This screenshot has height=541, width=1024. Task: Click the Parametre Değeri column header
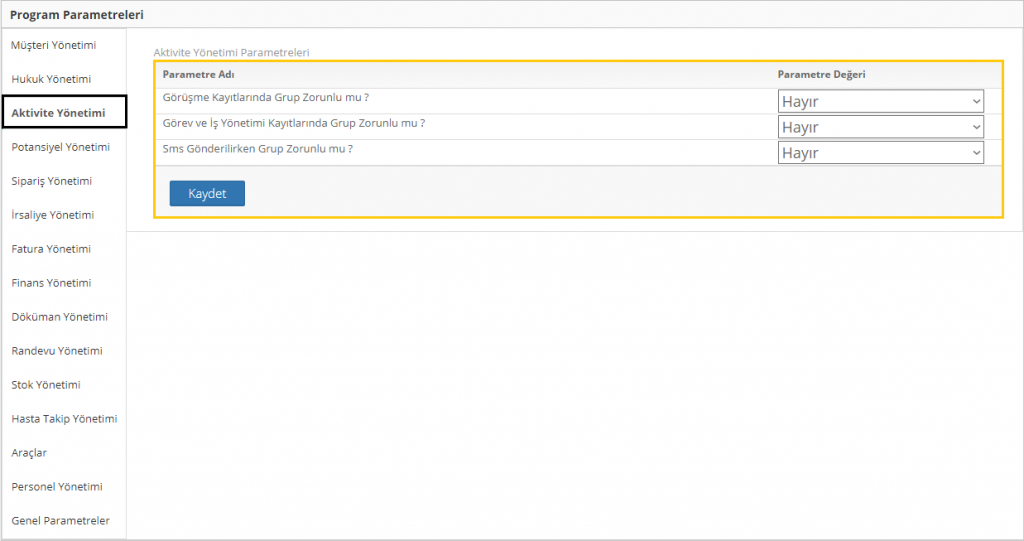coord(821,75)
